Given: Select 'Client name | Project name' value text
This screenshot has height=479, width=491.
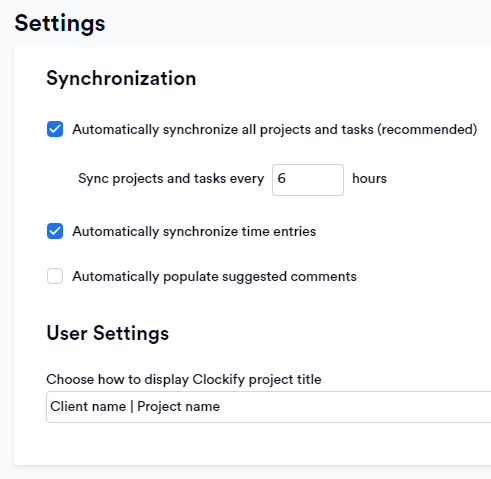Looking at the screenshot, I should (135, 407).
